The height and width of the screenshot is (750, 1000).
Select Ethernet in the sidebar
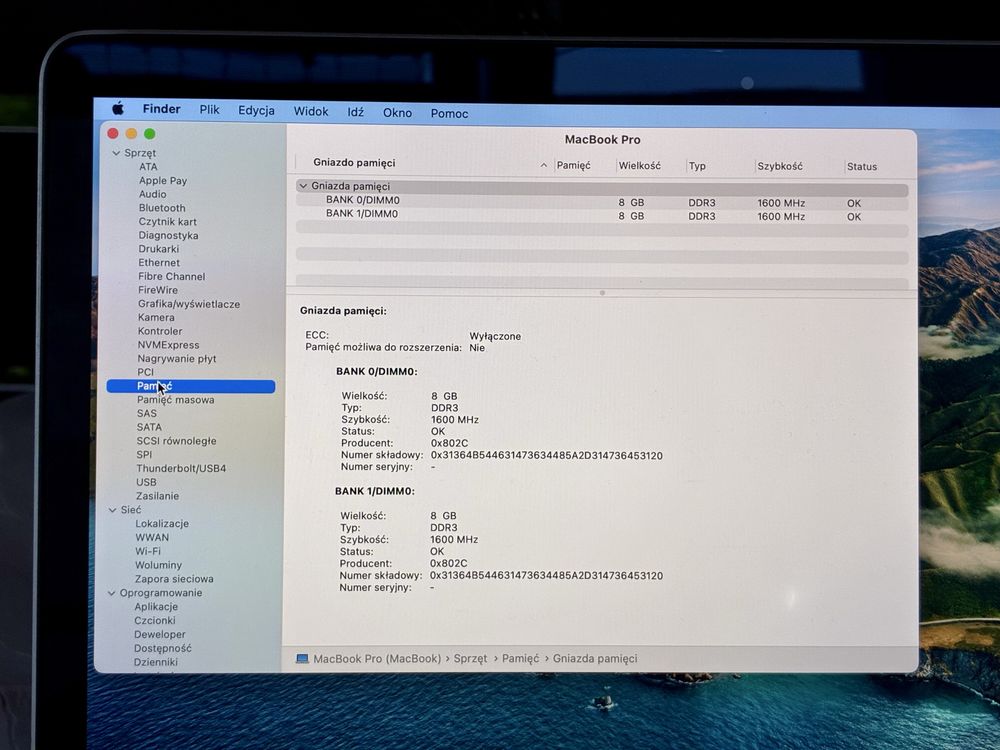(159, 262)
